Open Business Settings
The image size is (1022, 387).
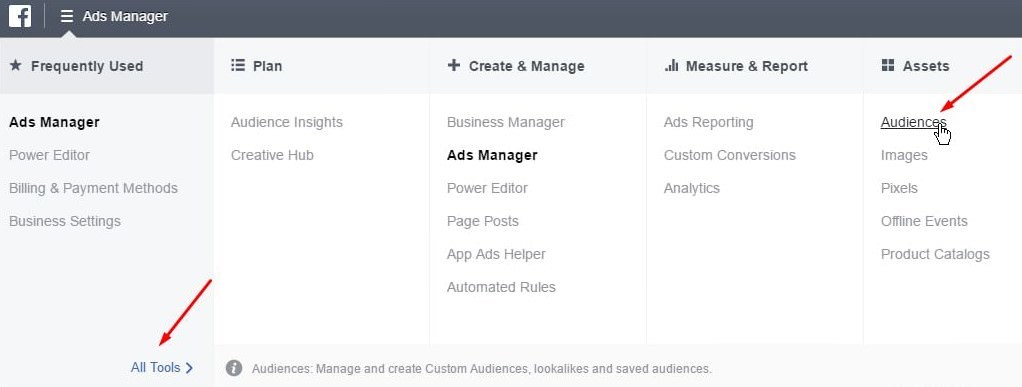click(x=65, y=222)
